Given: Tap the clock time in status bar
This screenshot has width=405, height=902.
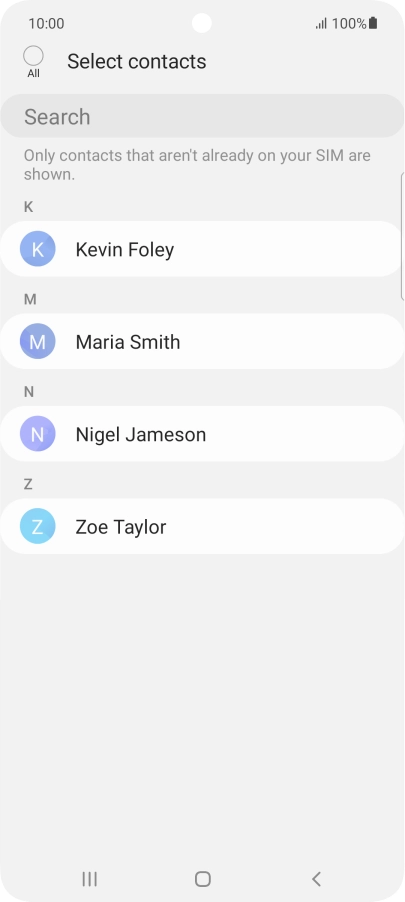Looking at the screenshot, I should 46,24.
